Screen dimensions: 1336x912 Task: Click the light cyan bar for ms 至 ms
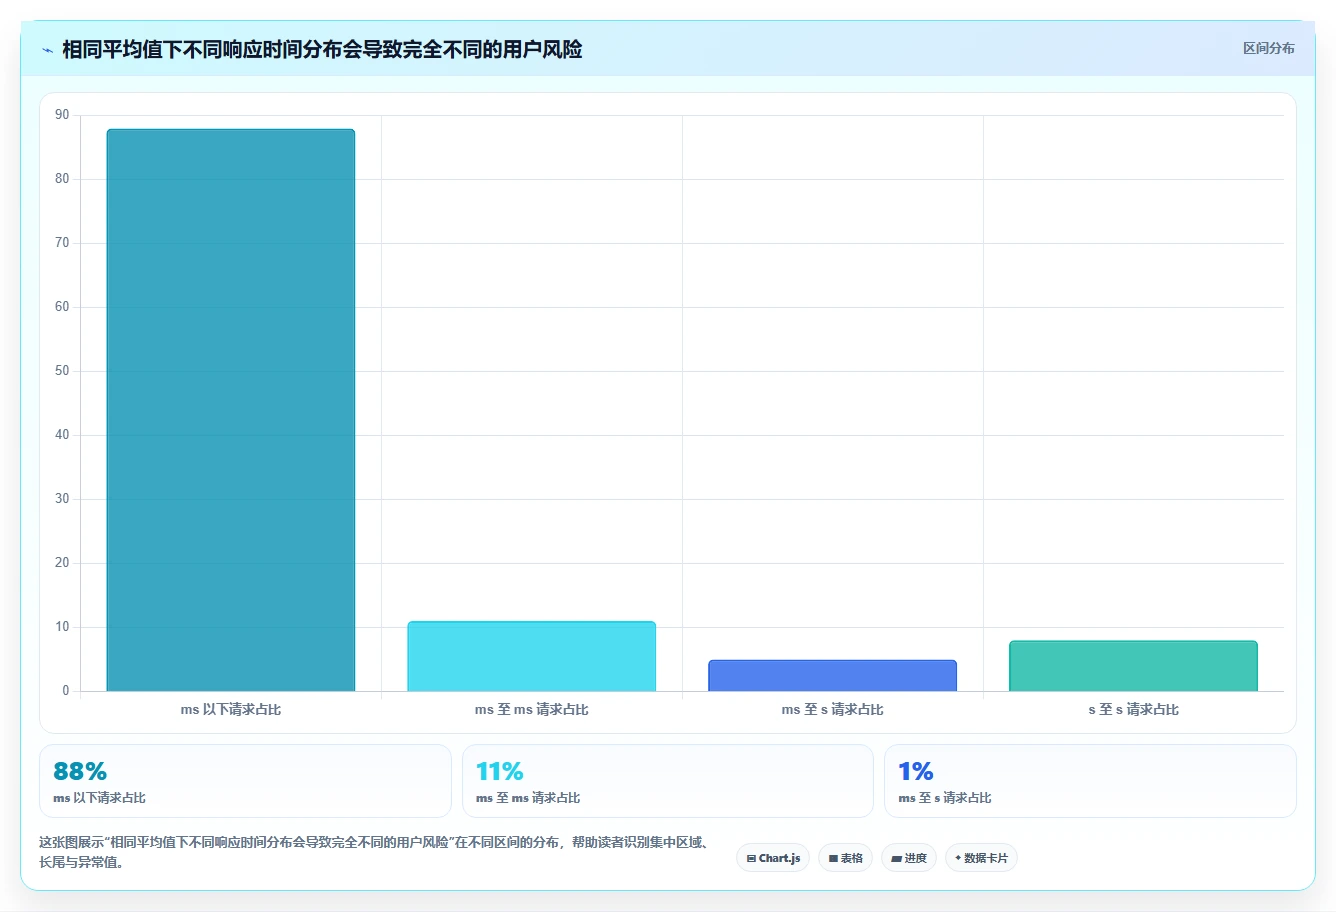tap(532, 656)
